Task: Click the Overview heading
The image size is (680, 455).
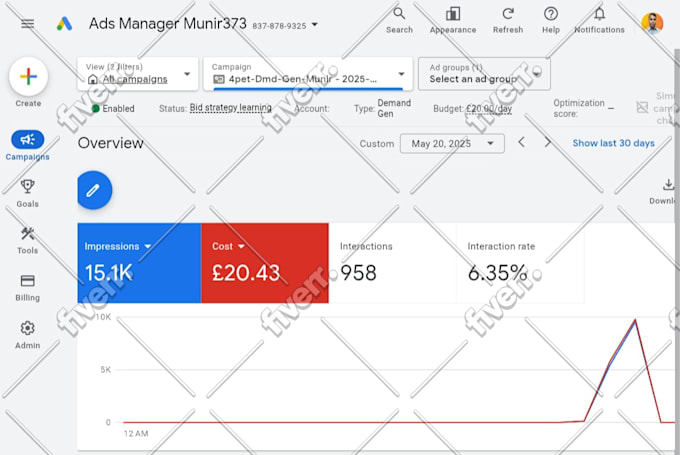Action: [111, 143]
